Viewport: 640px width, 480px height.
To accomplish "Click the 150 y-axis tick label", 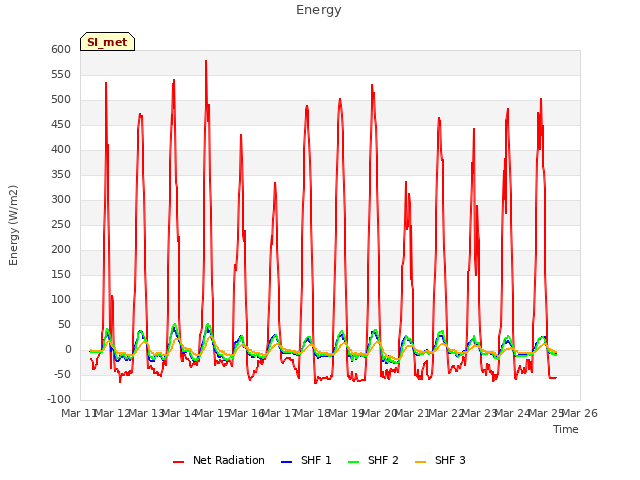I will pos(61,275).
